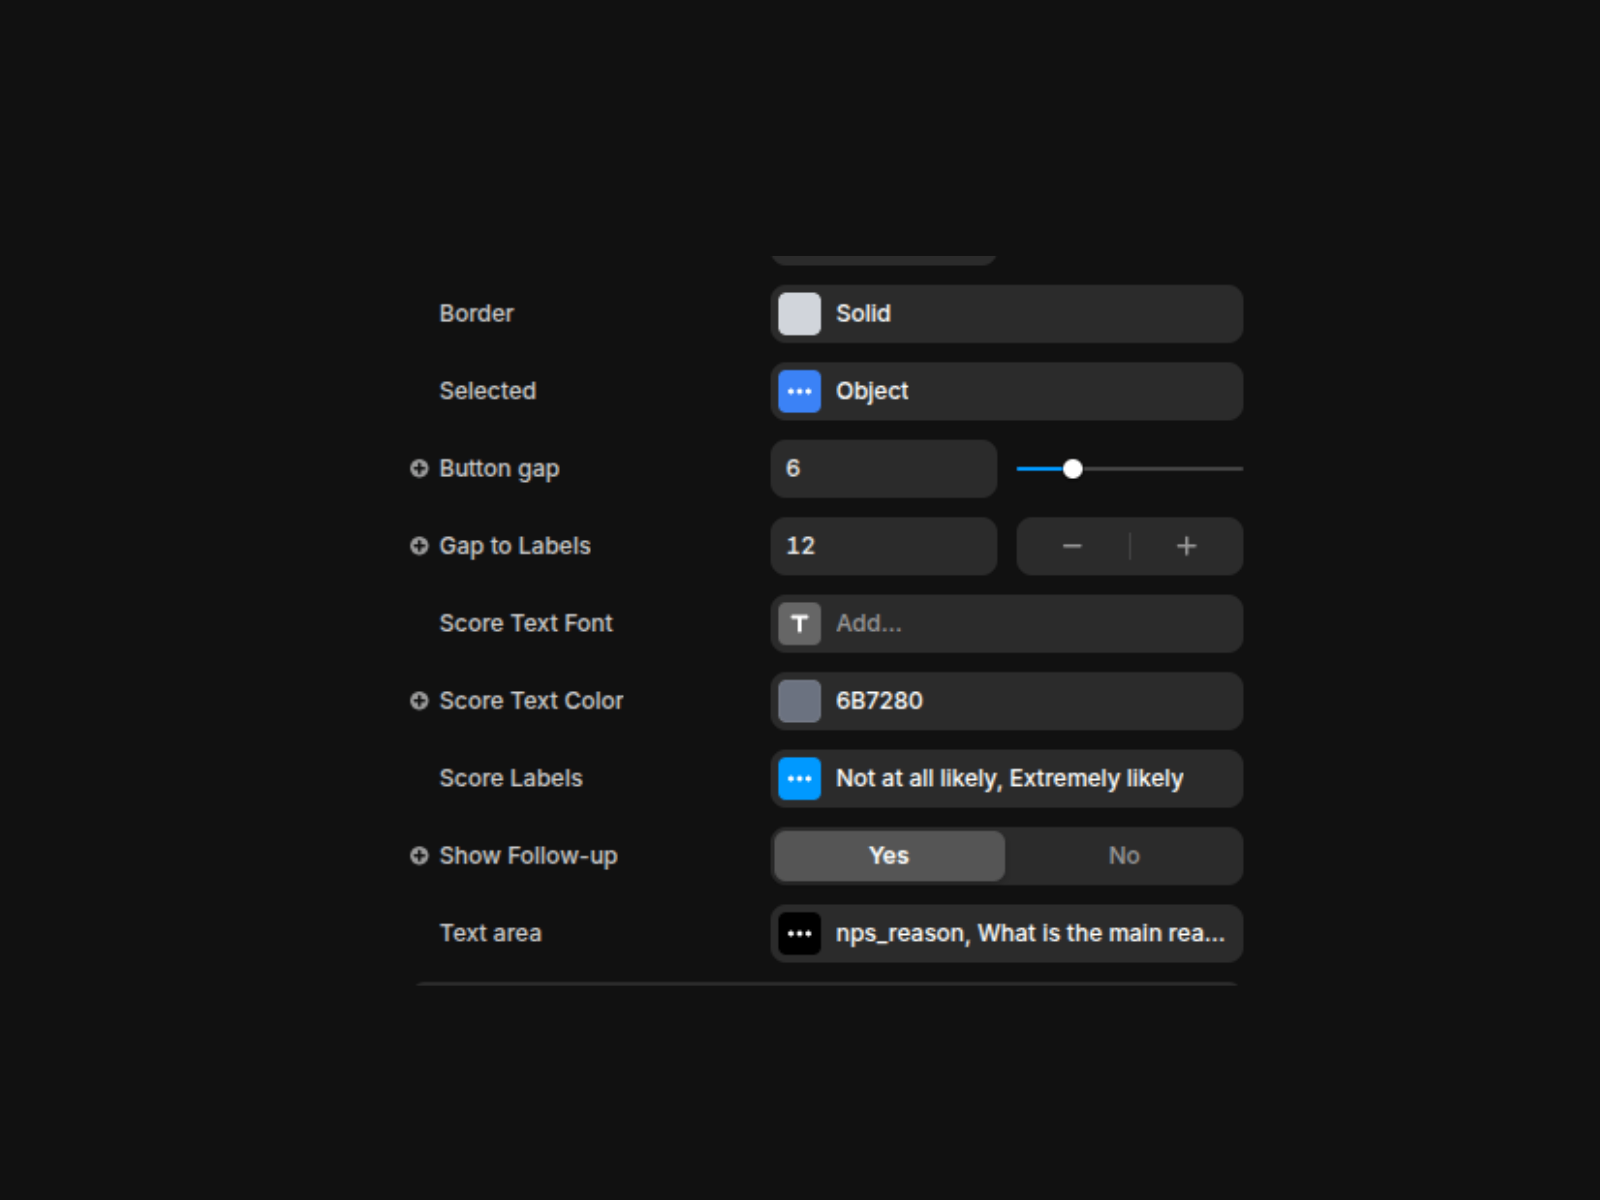1600x1200 pixels.
Task: Click the plus icon beside Button gap
Action: pos(419,468)
